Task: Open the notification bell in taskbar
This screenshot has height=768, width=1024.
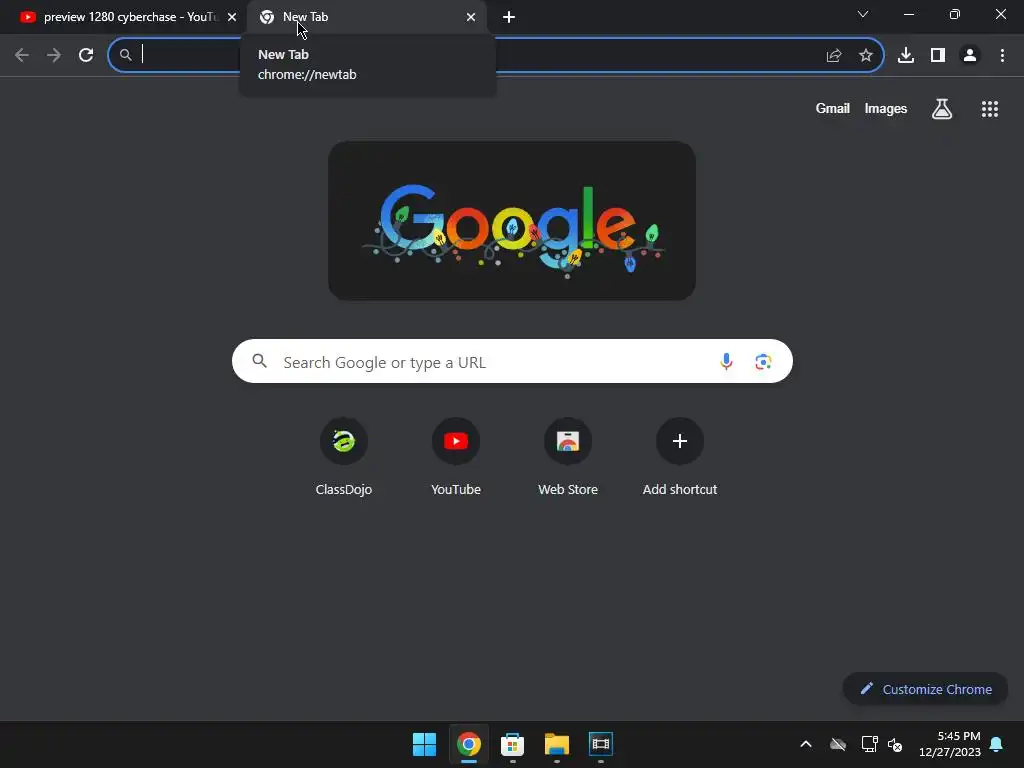Action: click(x=997, y=744)
